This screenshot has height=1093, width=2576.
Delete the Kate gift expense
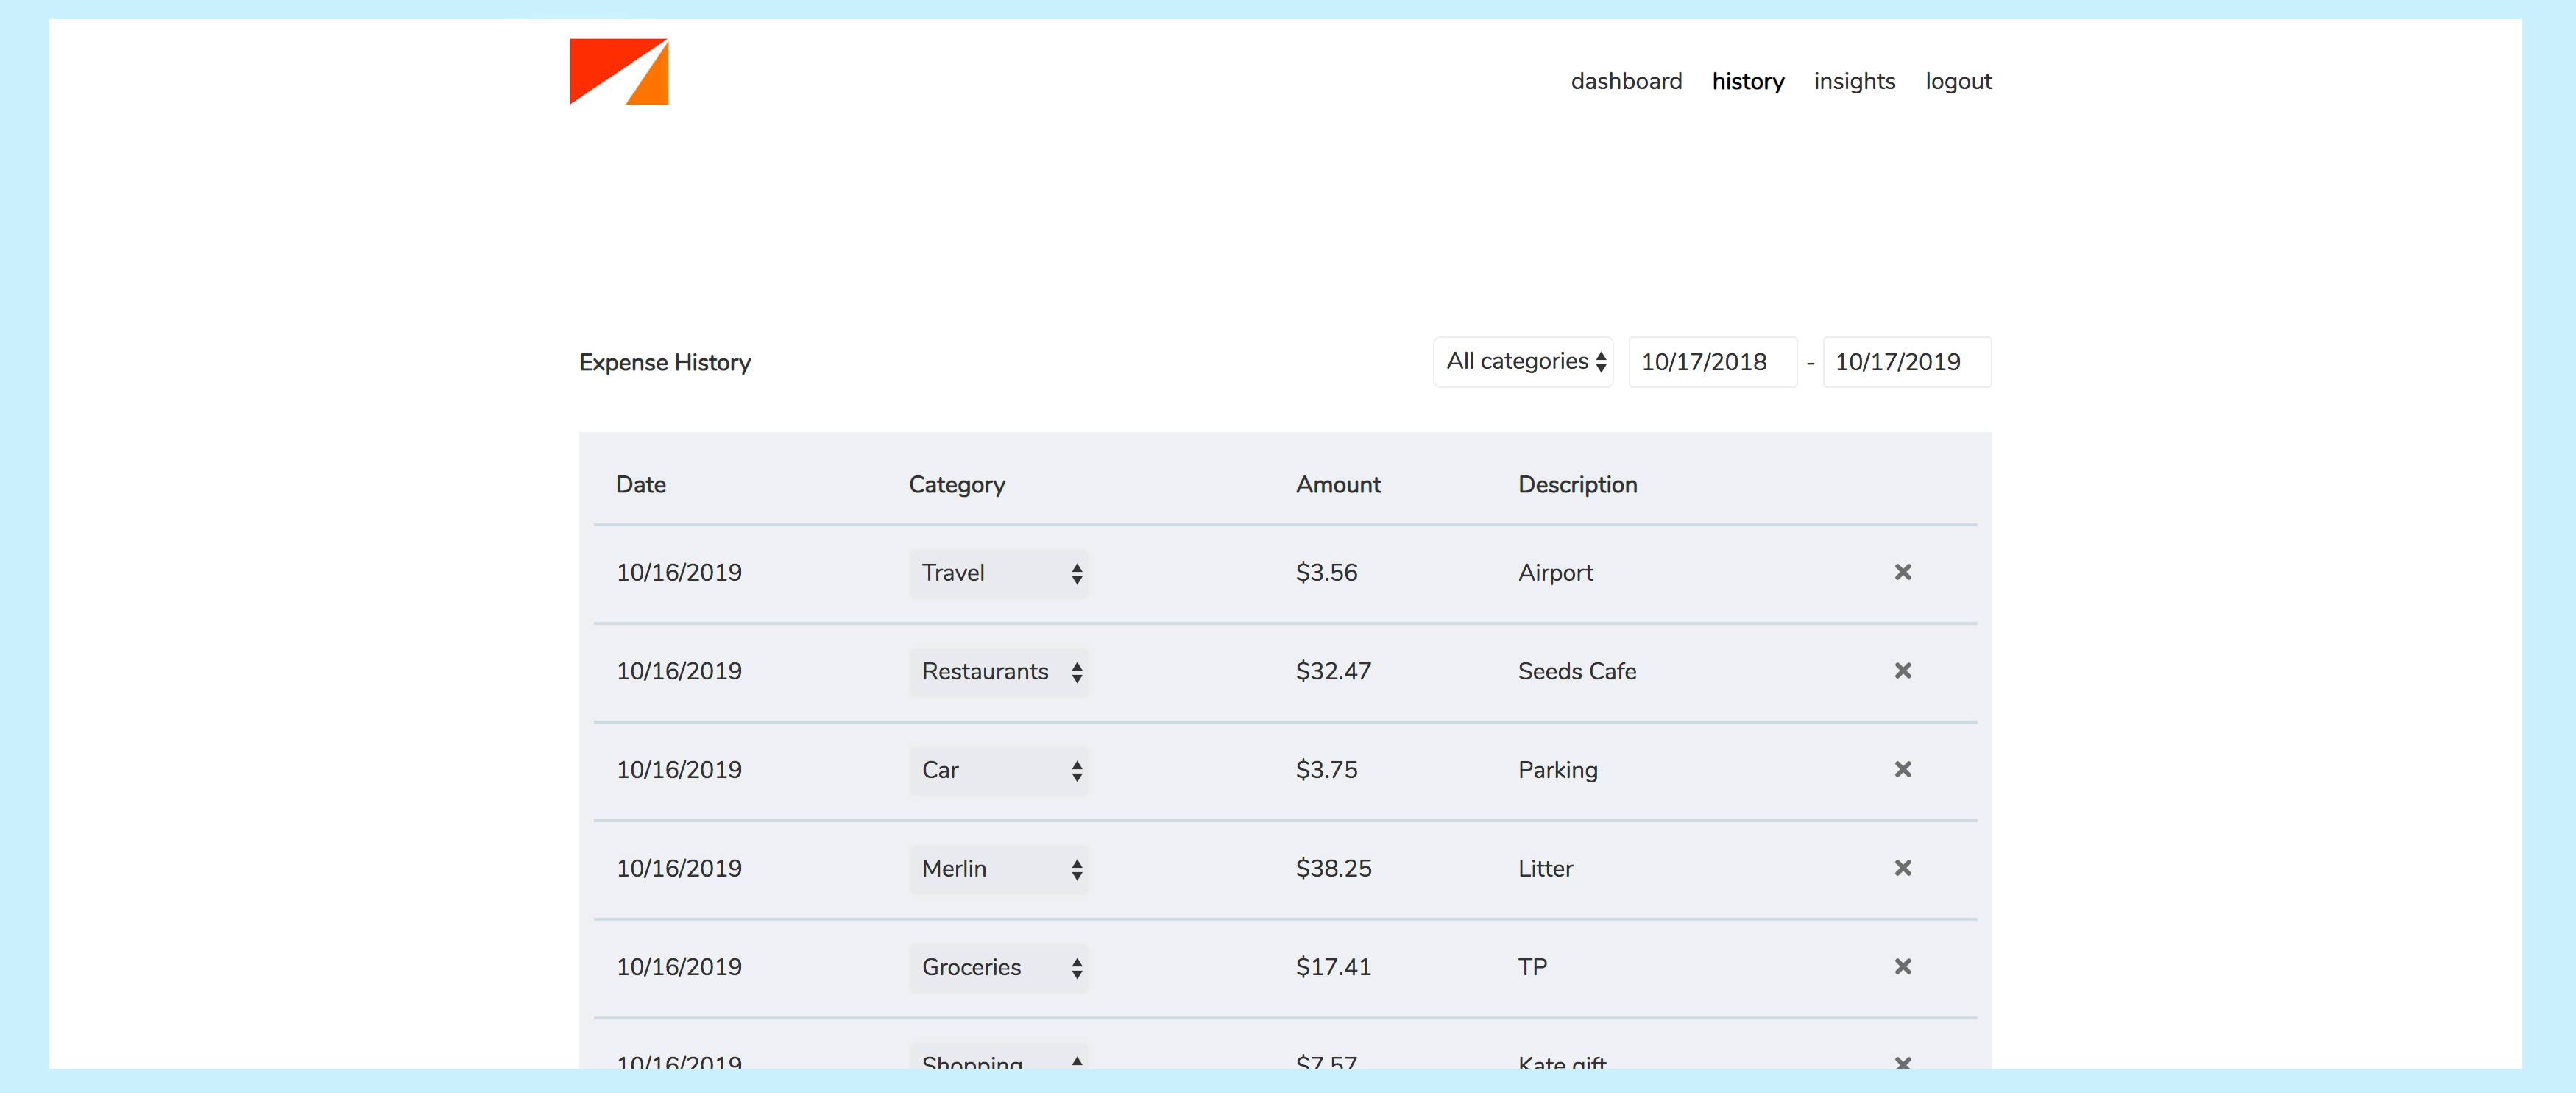point(1902,1061)
